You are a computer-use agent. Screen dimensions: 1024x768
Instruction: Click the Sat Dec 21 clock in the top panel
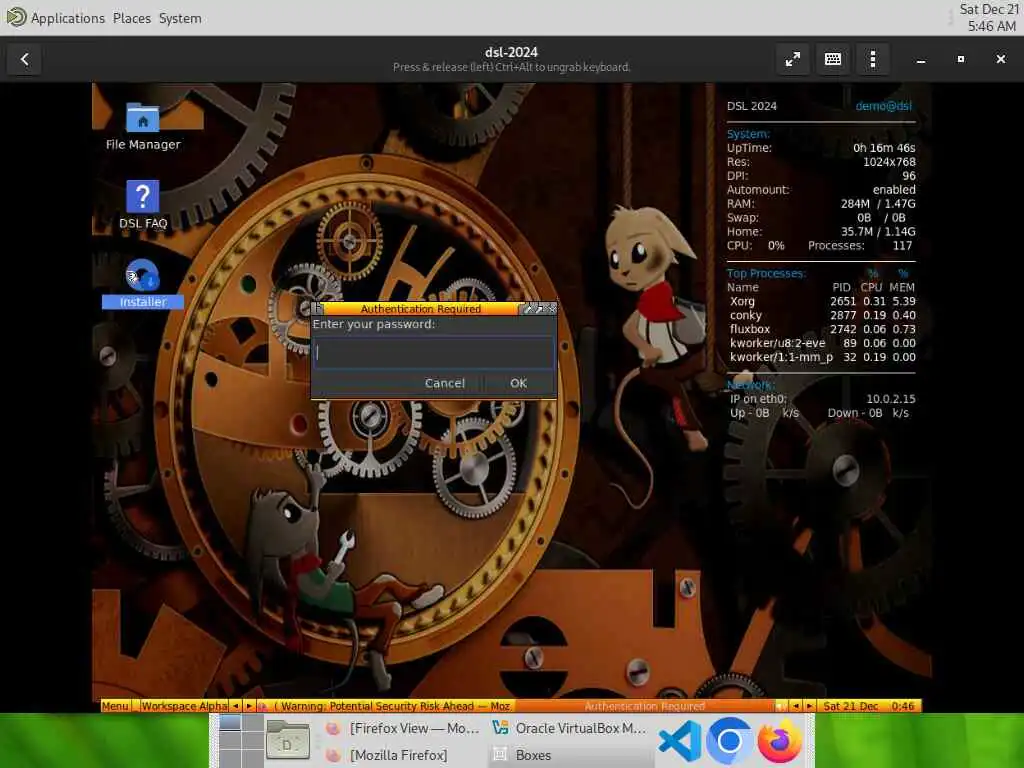tap(990, 18)
